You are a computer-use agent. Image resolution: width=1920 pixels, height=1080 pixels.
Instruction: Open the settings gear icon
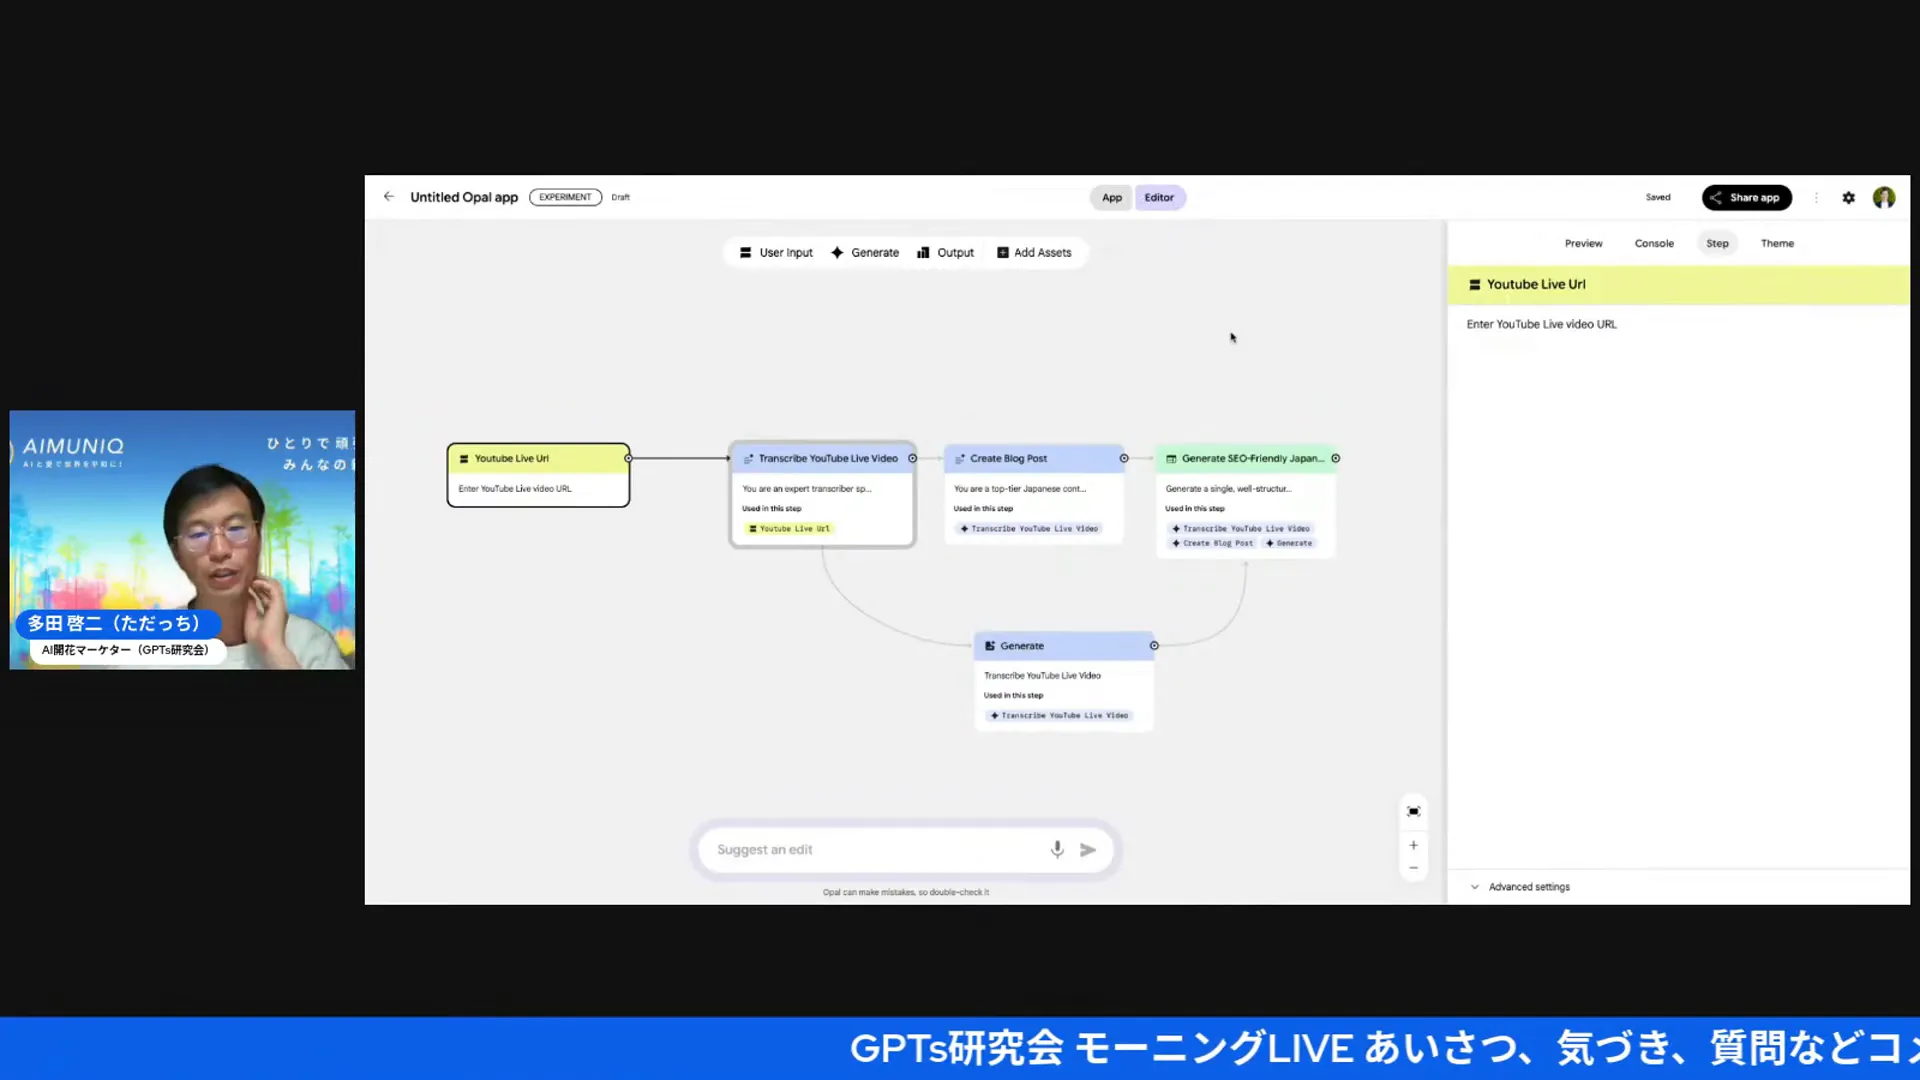(1848, 198)
